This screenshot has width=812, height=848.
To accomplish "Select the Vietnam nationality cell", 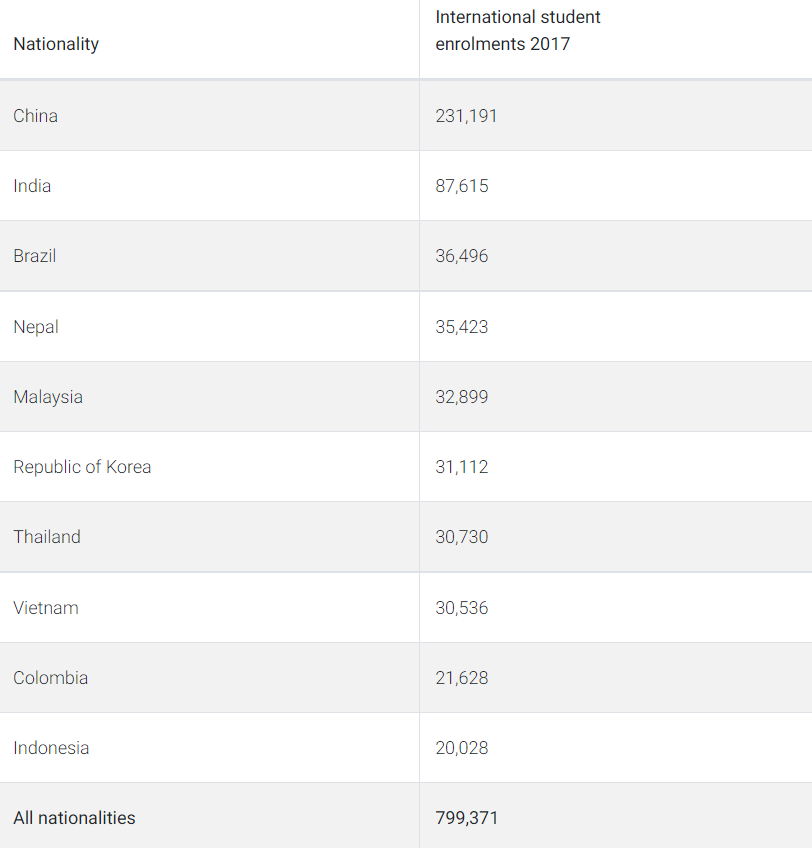I will tap(46, 608).
